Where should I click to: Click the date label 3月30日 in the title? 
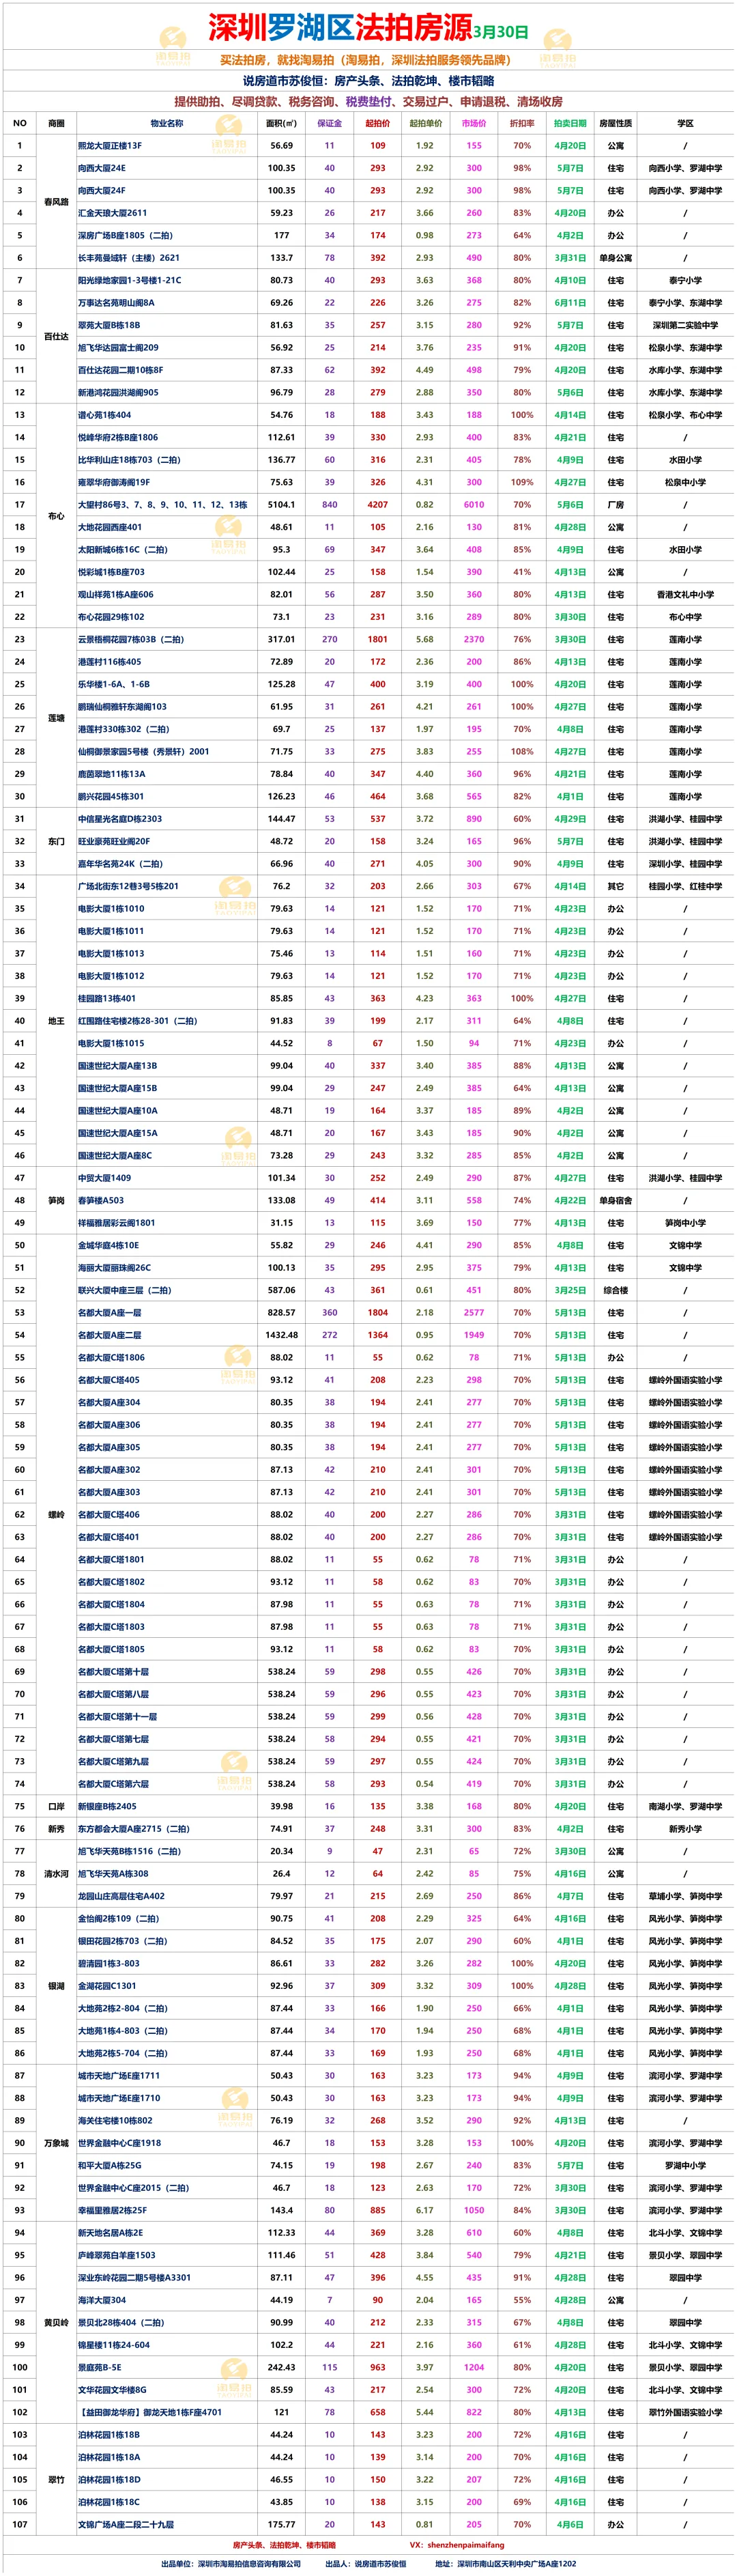tap(502, 32)
